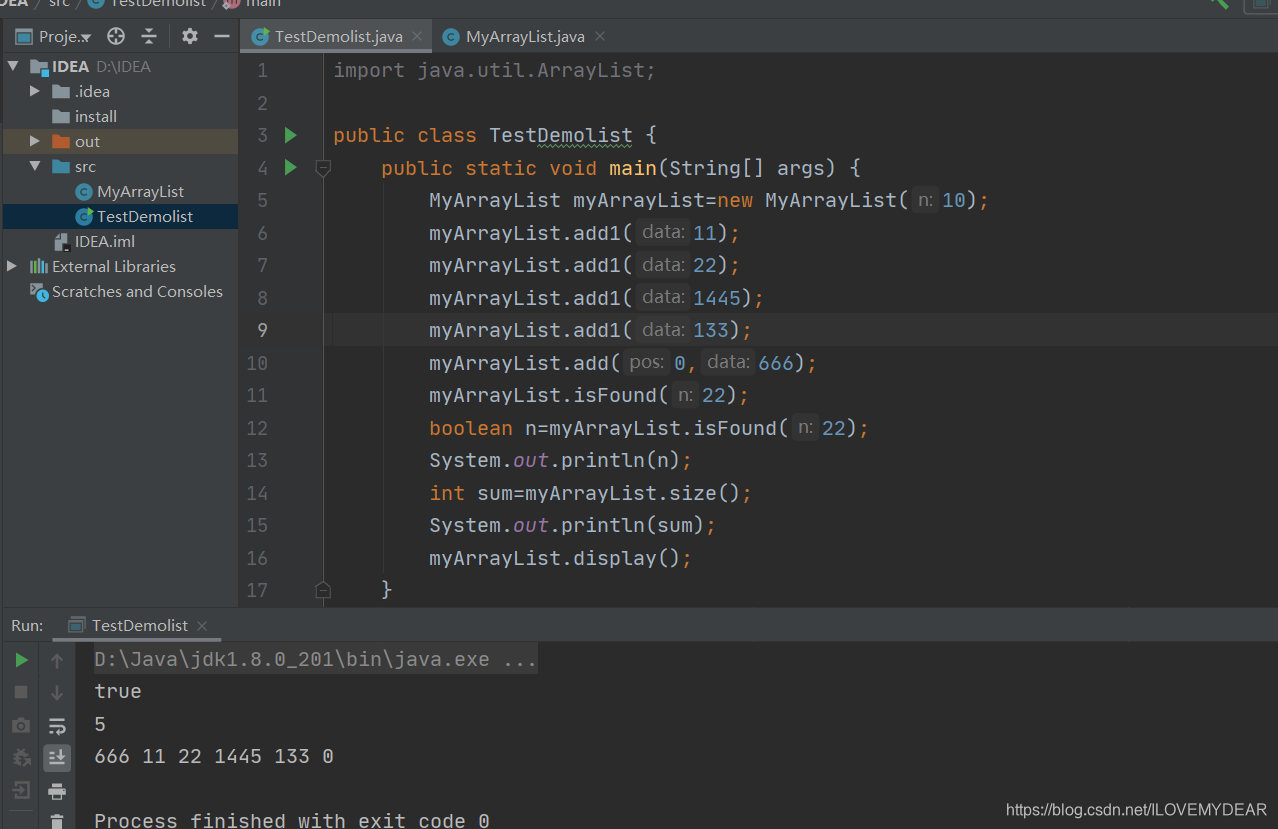Click line number 12 in the gutter
Image resolution: width=1278 pixels, height=829 pixels.
[258, 428]
